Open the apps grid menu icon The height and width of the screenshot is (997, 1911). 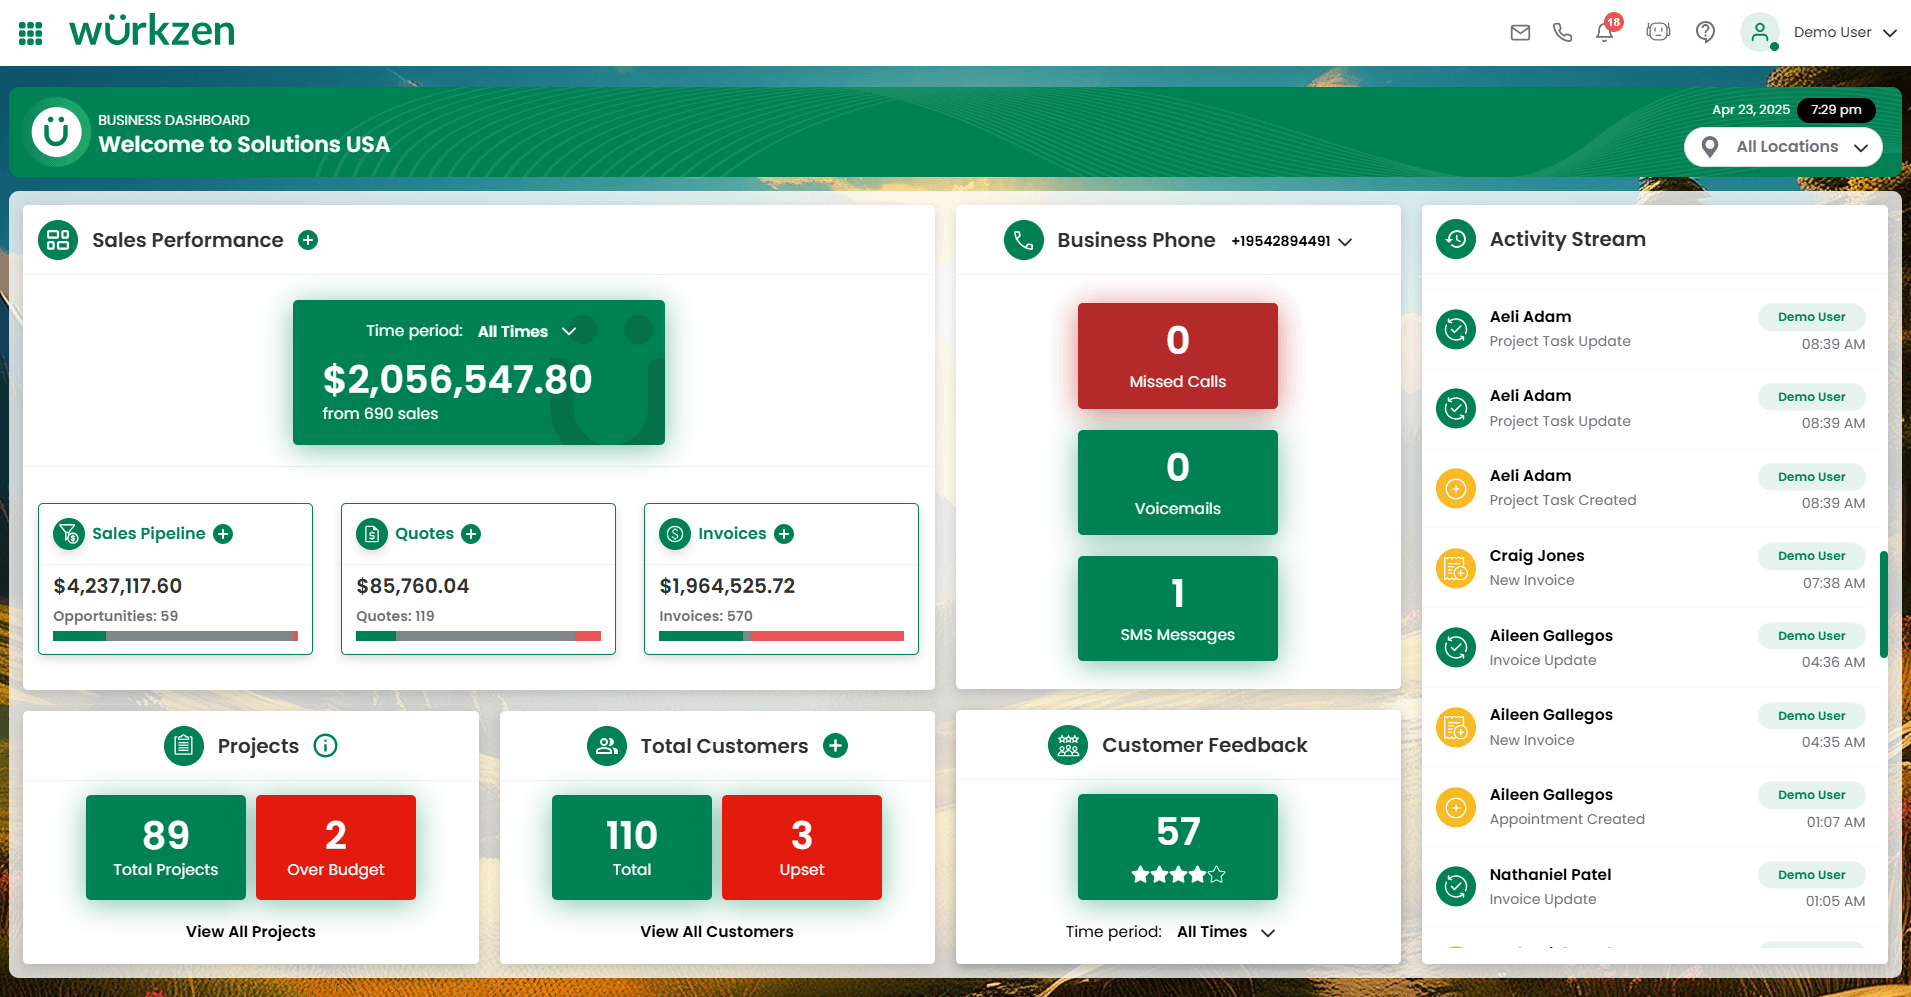pyautogui.click(x=31, y=33)
